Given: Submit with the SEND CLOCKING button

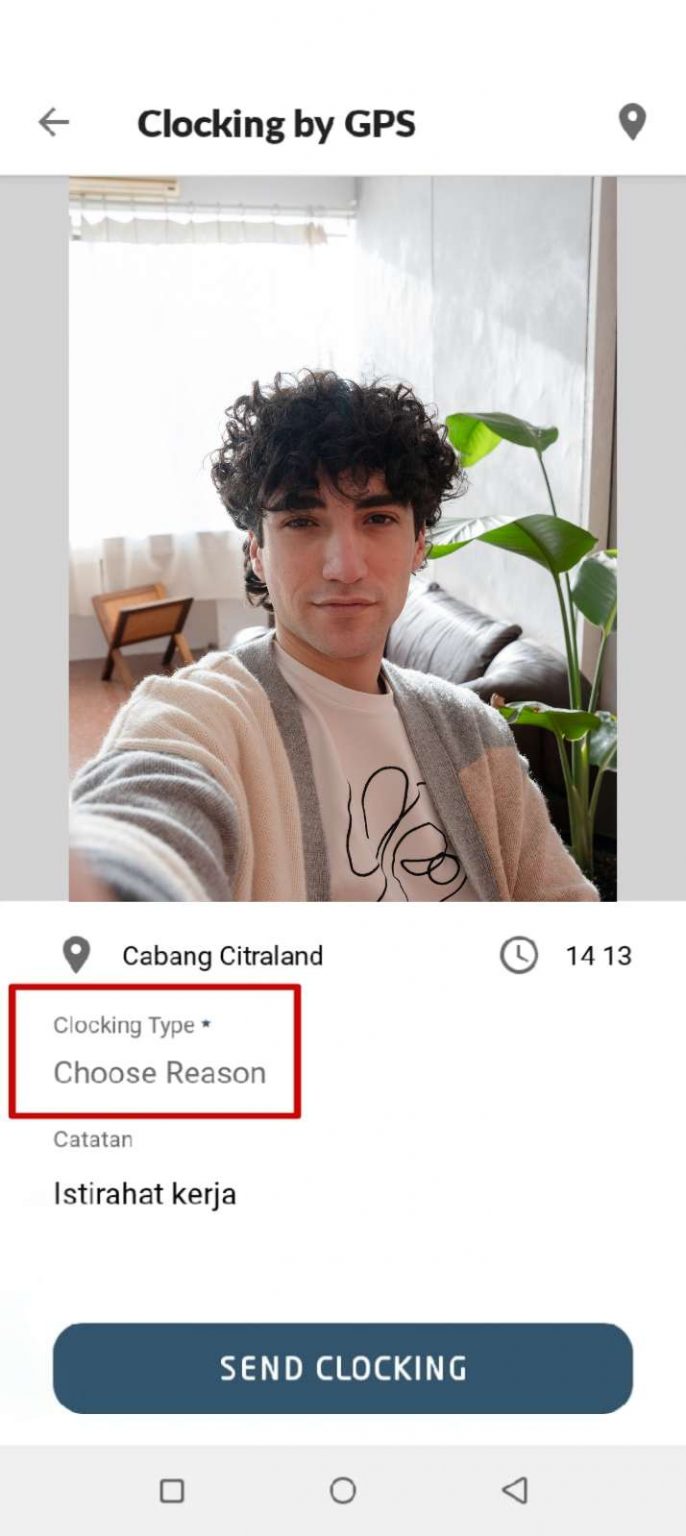Looking at the screenshot, I should [x=343, y=1368].
